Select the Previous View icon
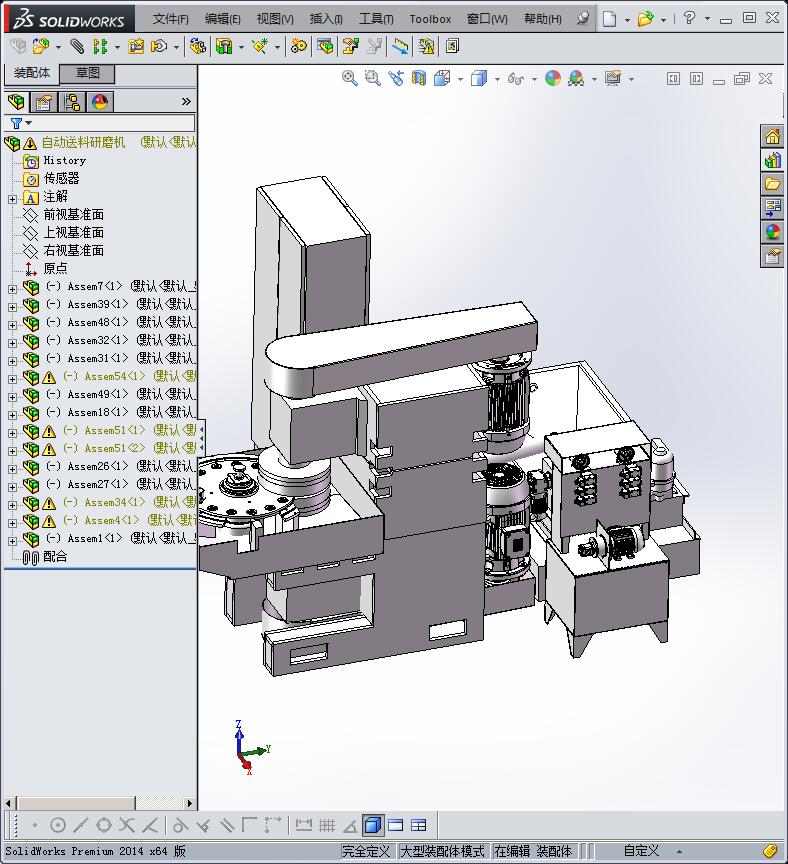This screenshot has width=788, height=864. (396, 78)
